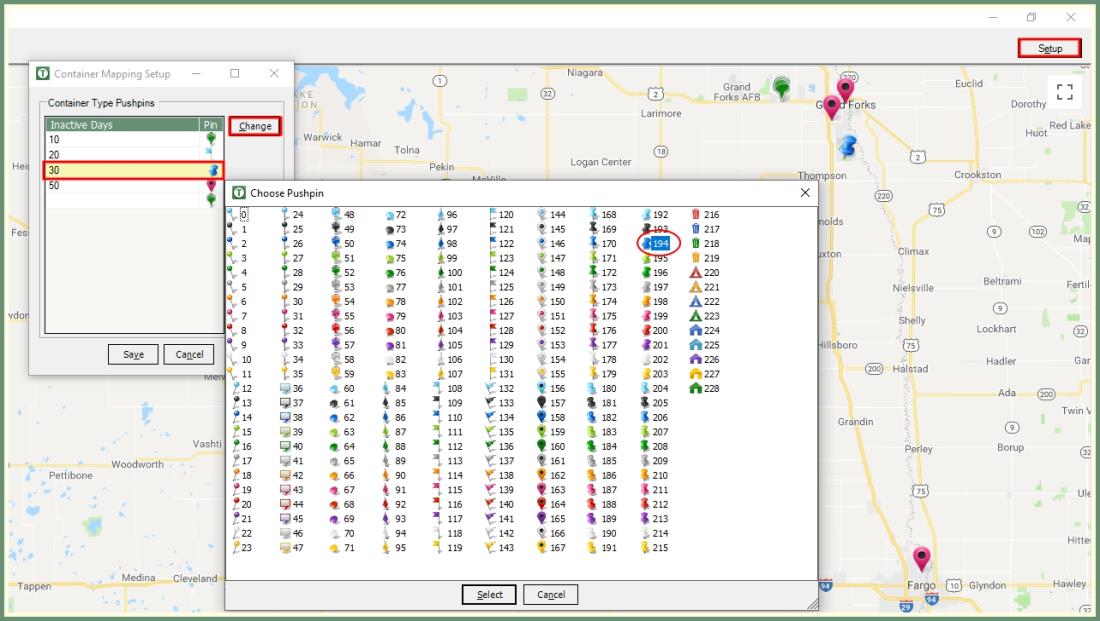This screenshot has height=621, width=1100.
Task: Close the Choose Pushpin dialog
Action: [805, 193]
